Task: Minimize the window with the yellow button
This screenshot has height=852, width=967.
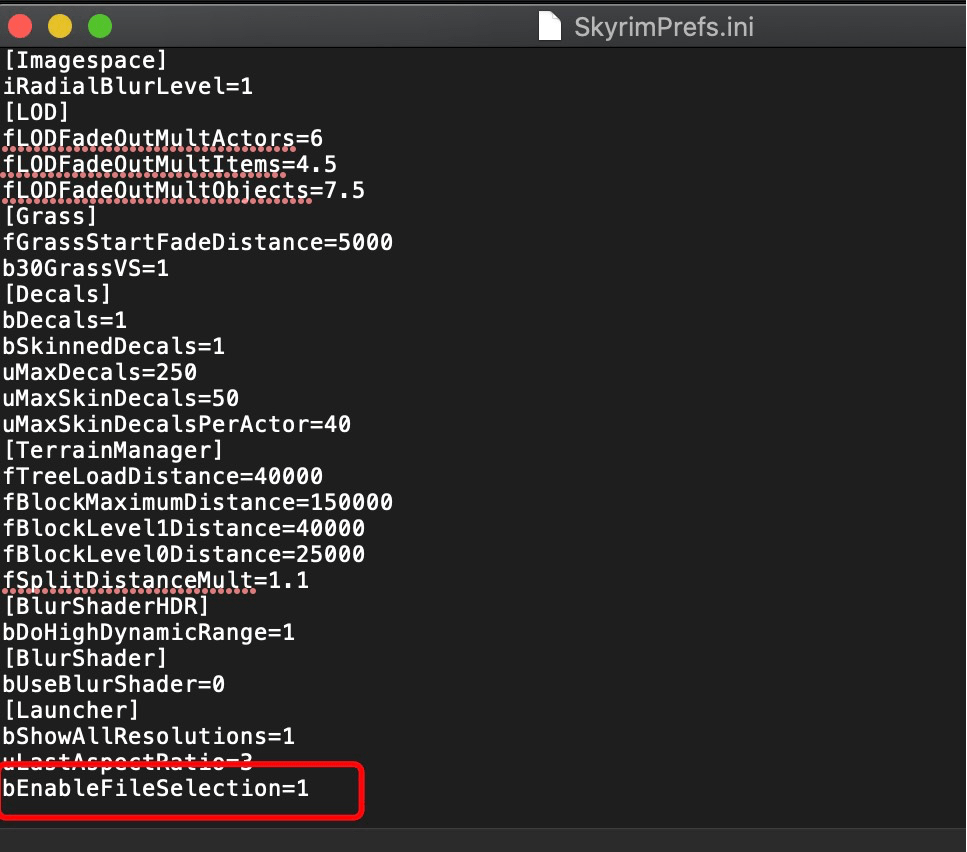Action: tap(60, 26)
